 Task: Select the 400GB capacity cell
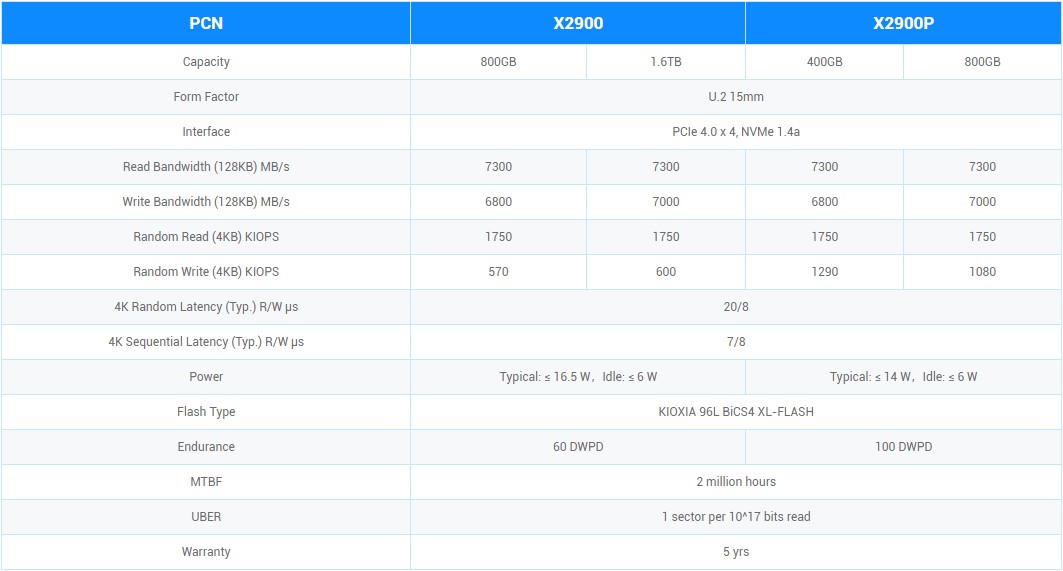coord(824,62)
